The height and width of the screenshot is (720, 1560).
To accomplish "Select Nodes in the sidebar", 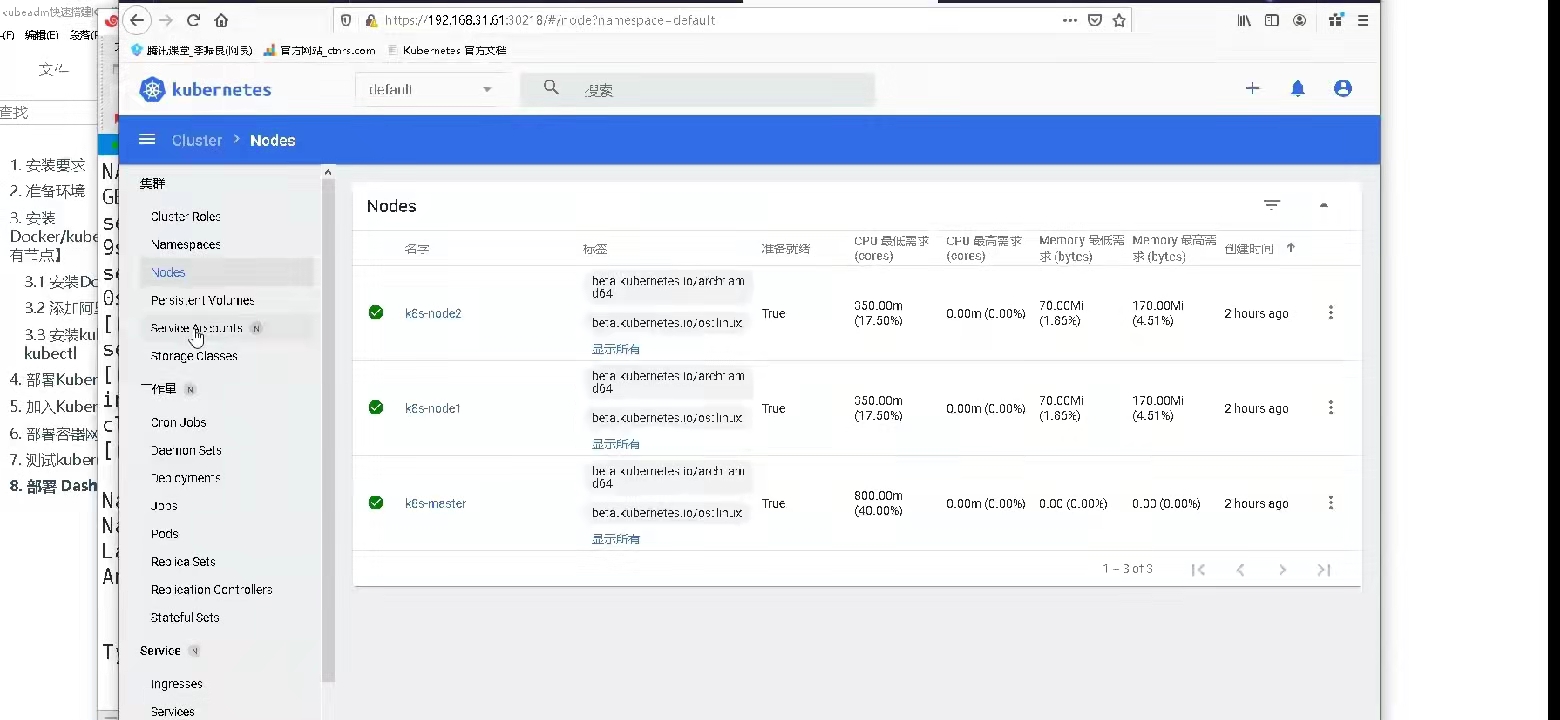I will 168,272.
